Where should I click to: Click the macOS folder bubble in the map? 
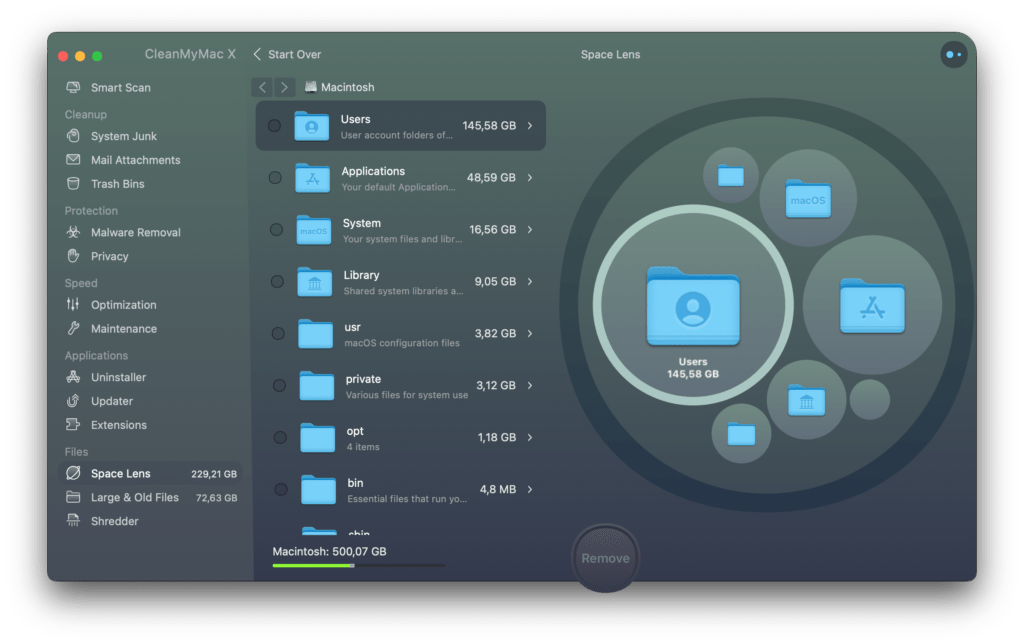808,199
